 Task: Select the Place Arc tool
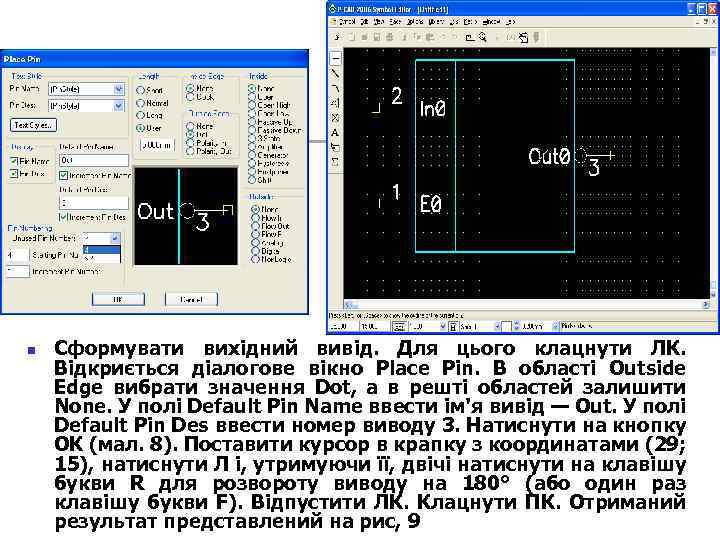[336, 88]
